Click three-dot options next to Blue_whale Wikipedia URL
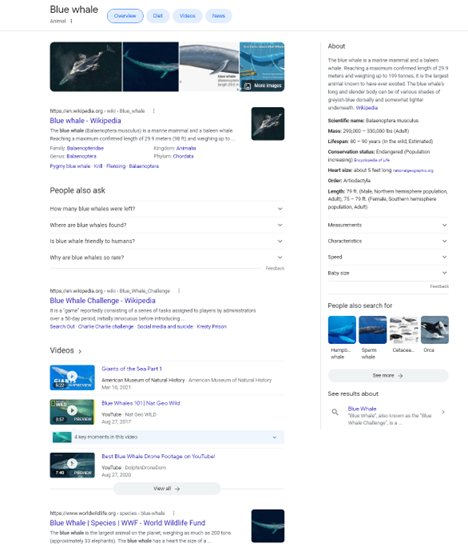 [x=154, y=111]
